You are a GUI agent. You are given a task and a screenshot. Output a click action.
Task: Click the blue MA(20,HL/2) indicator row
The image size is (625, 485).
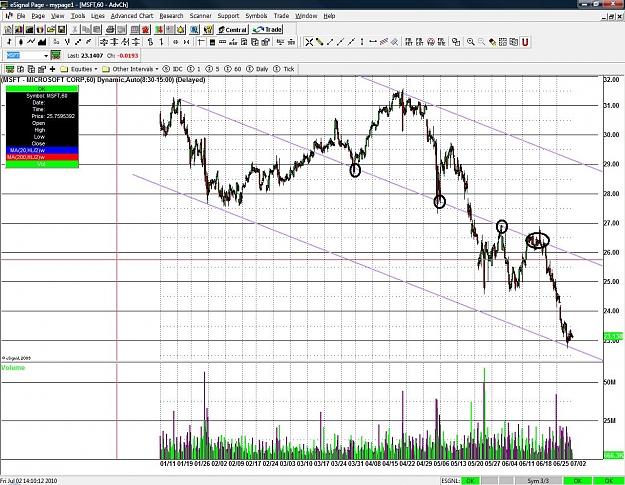pos(42,150)
